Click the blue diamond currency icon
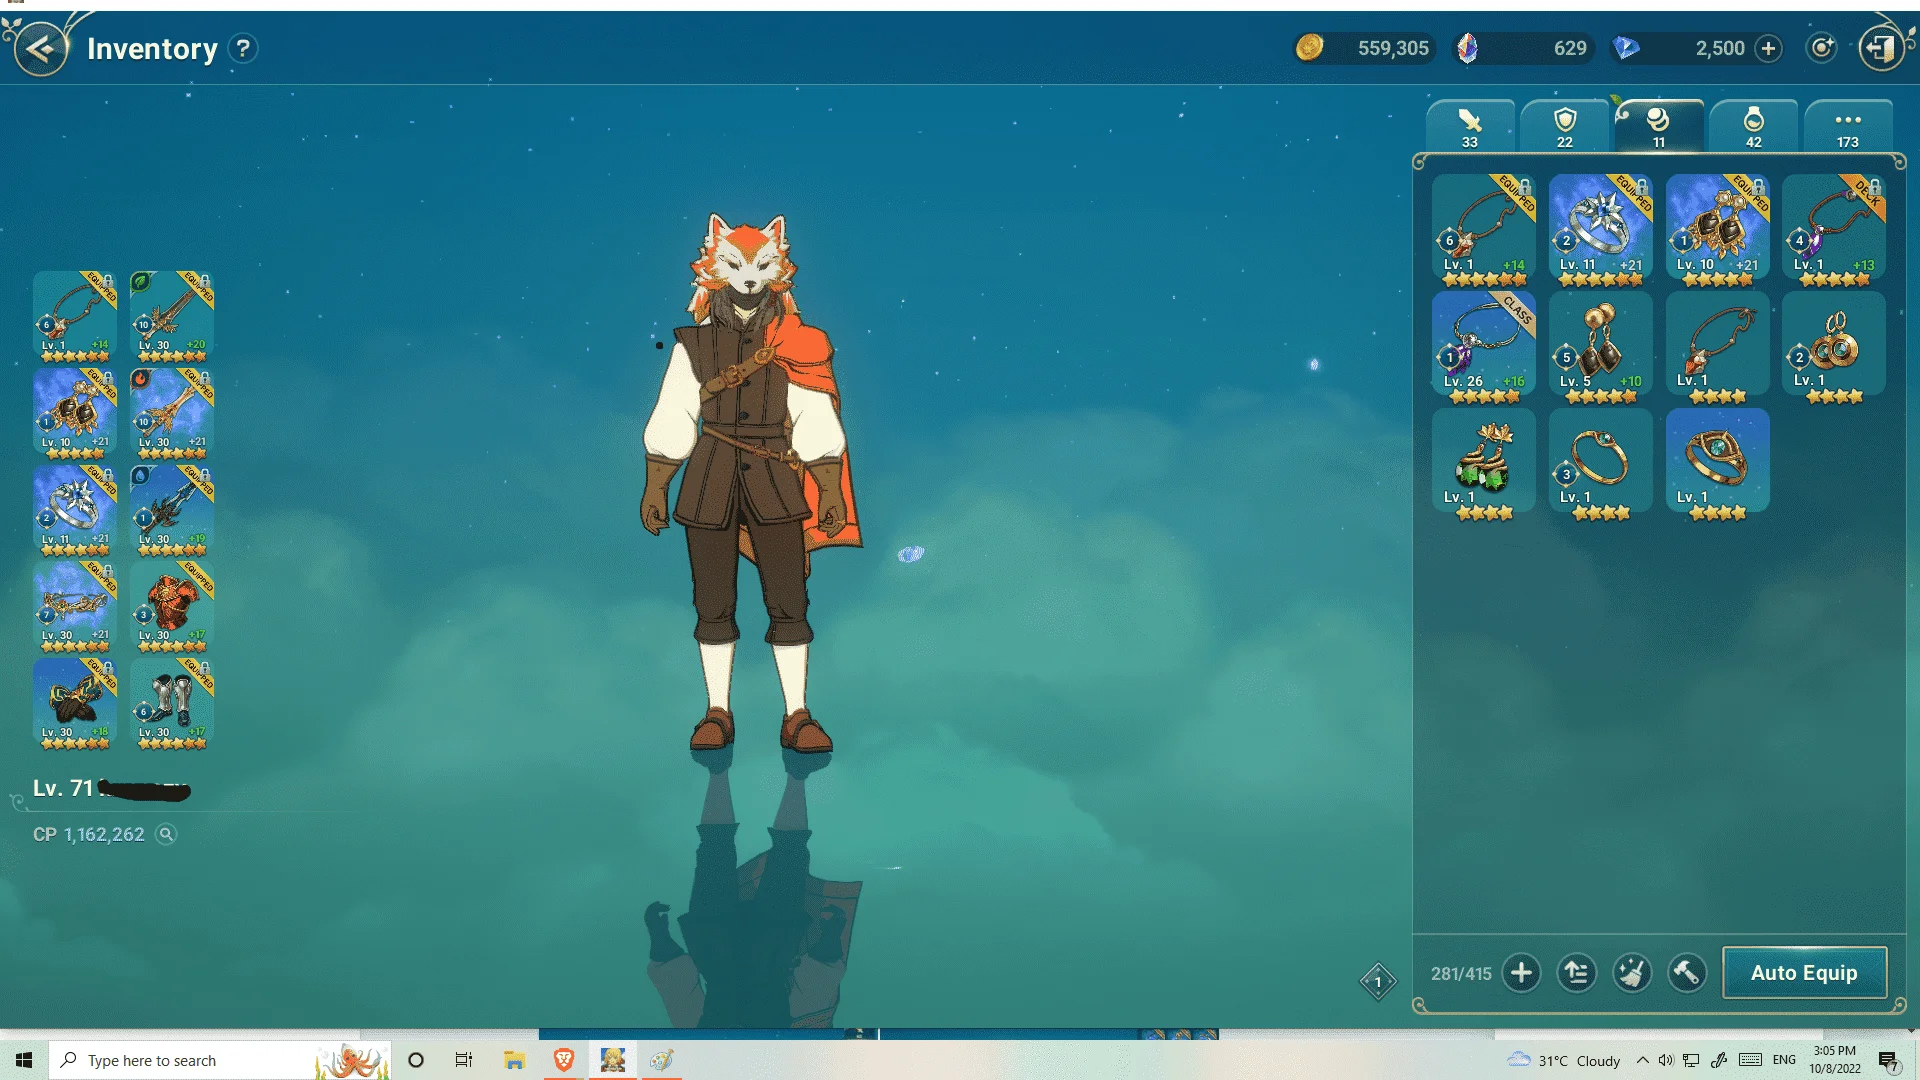The image size is (1920, 1080). point(1627,48)
